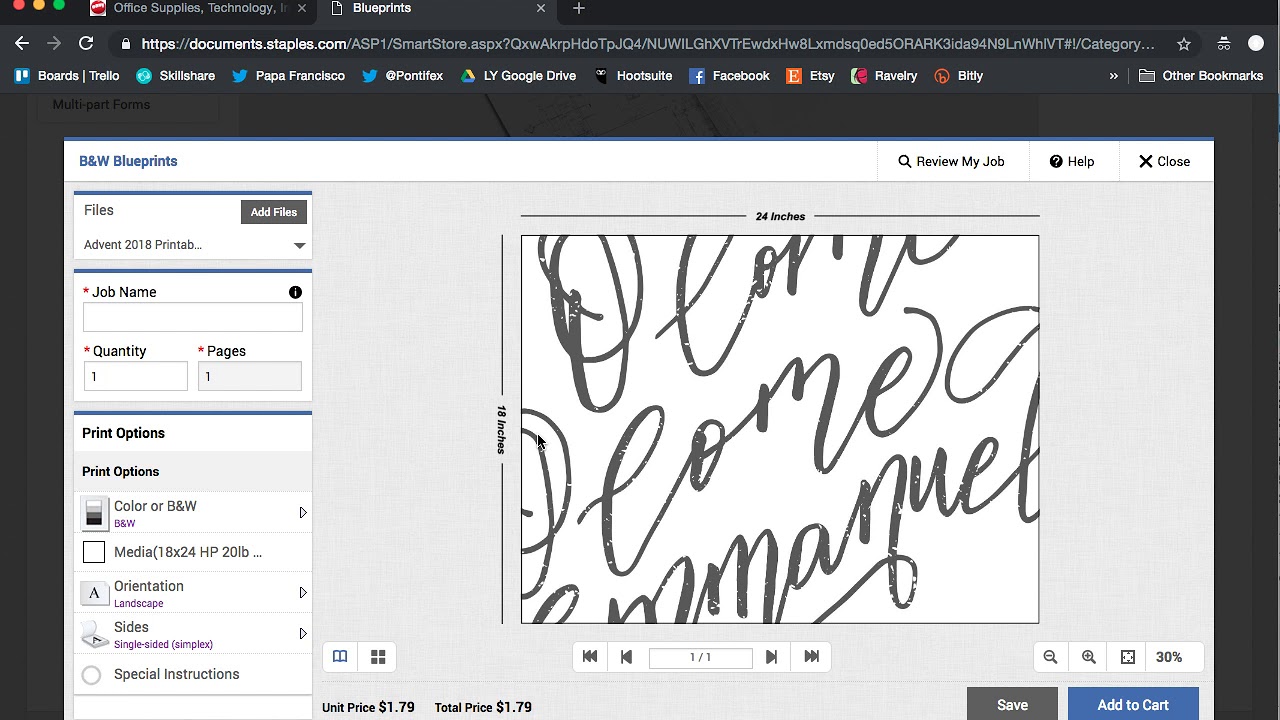Bookmark this page with the star icon
Screen dimensions: 1280x720
(x=1184, y=44)
